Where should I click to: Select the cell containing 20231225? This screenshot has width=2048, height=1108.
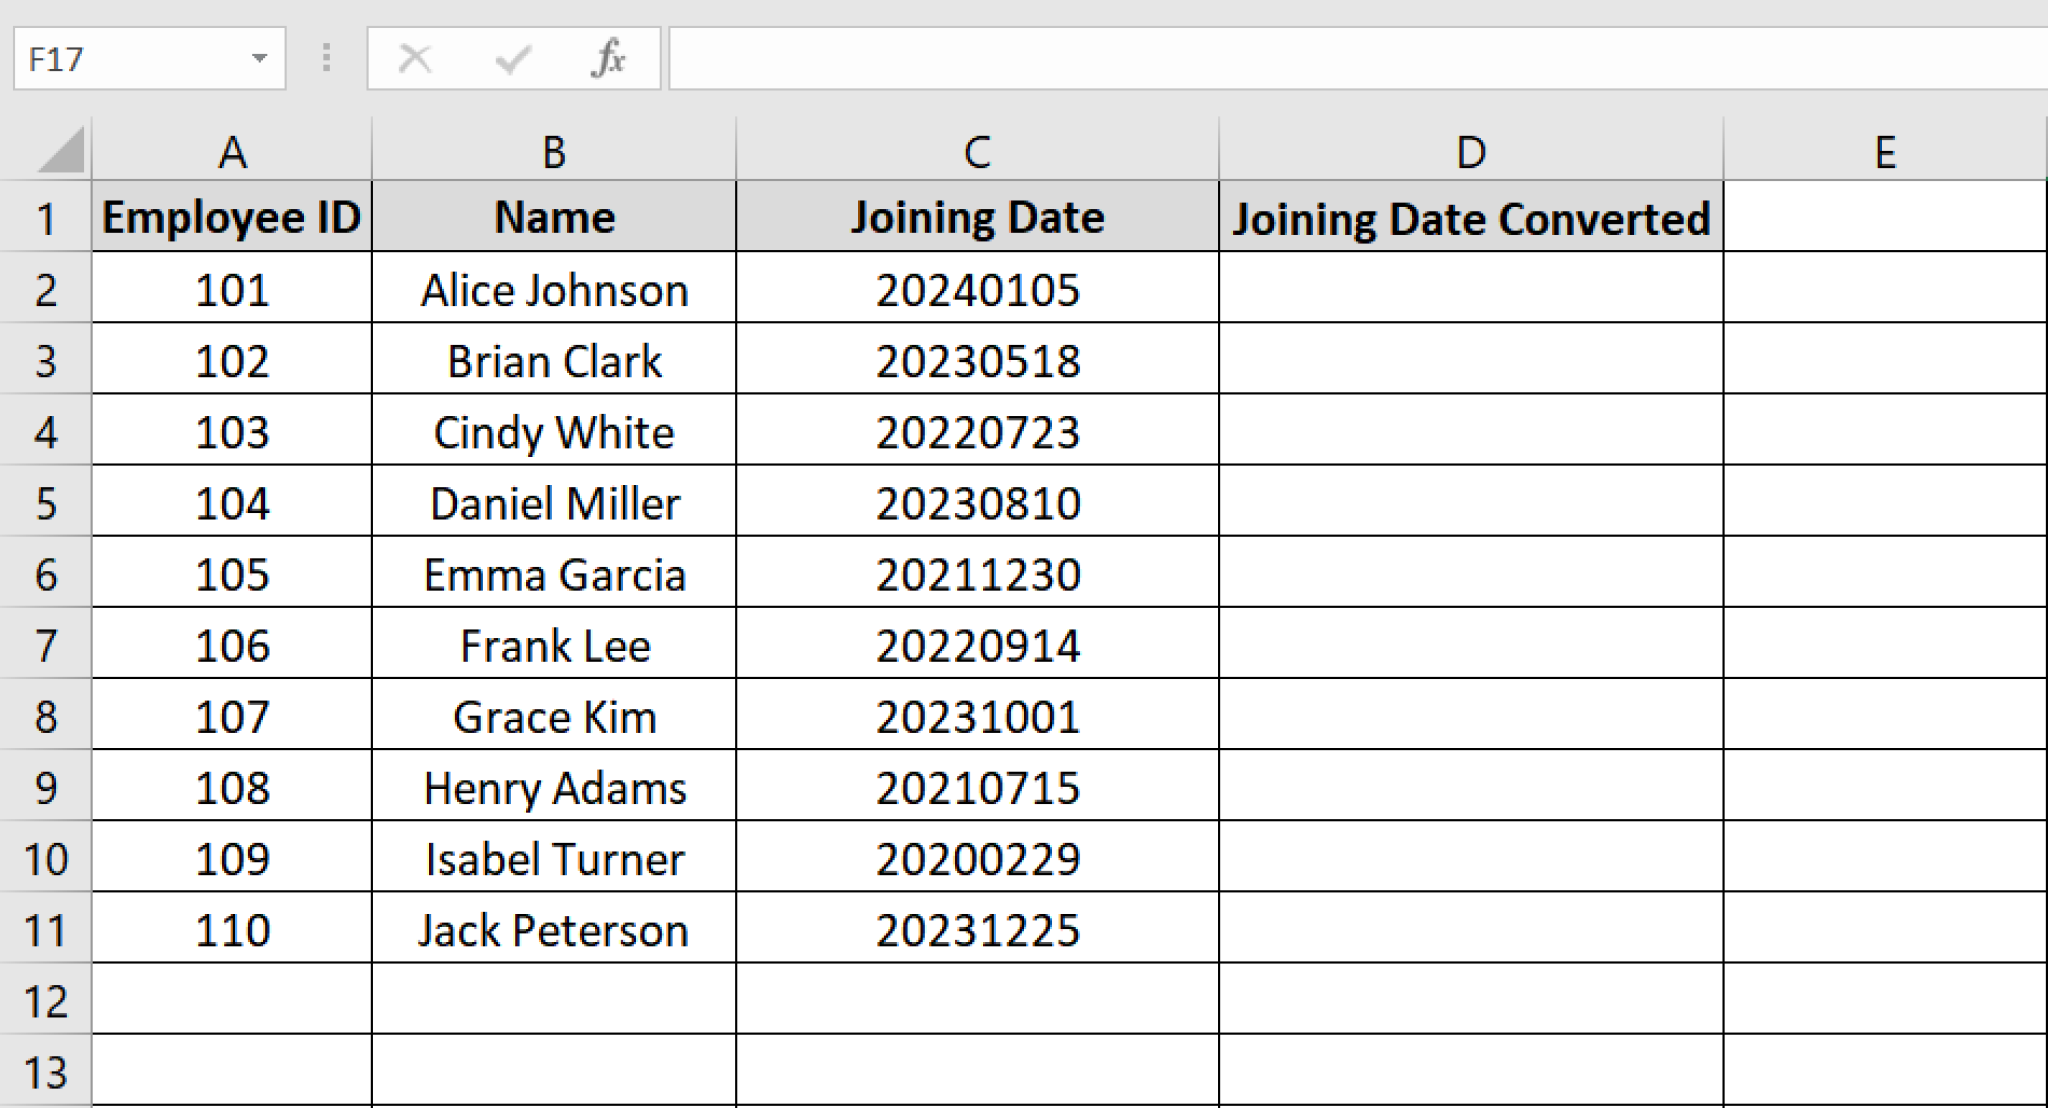pos(977,930)
